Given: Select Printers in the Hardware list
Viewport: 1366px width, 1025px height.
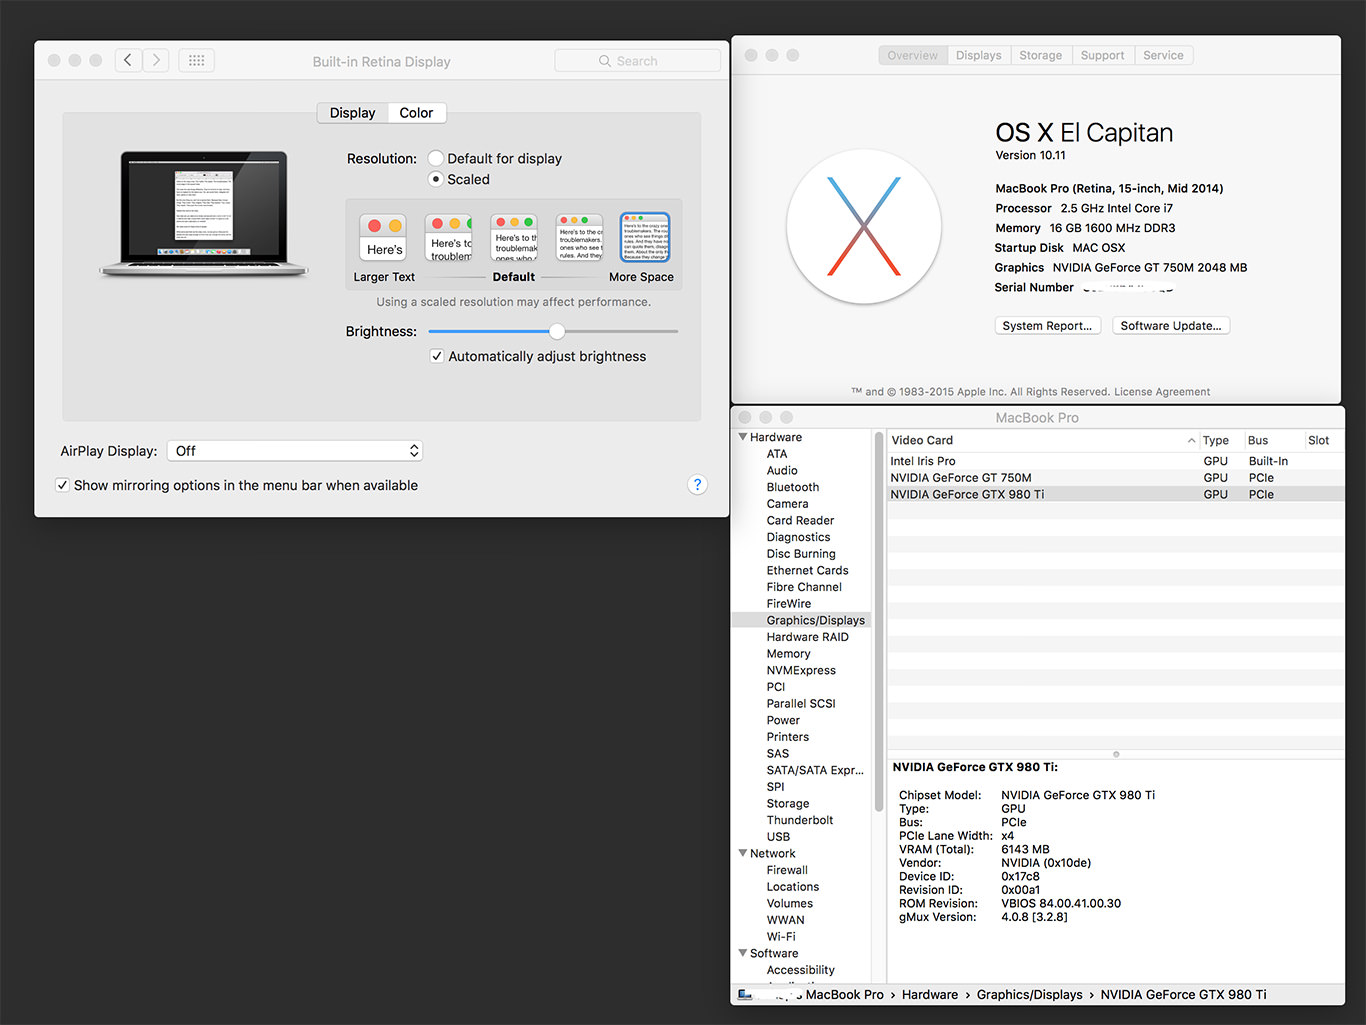Looking at the screenshot, I should (788, 737).
